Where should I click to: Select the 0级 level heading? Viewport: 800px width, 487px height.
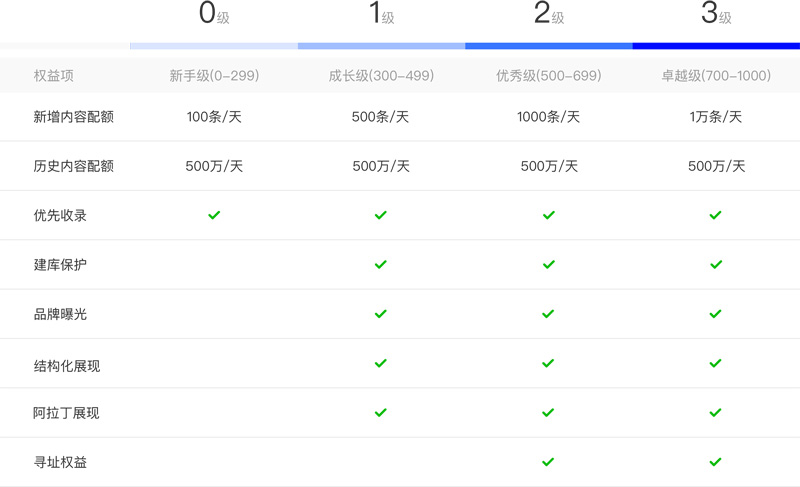point(214,14)
